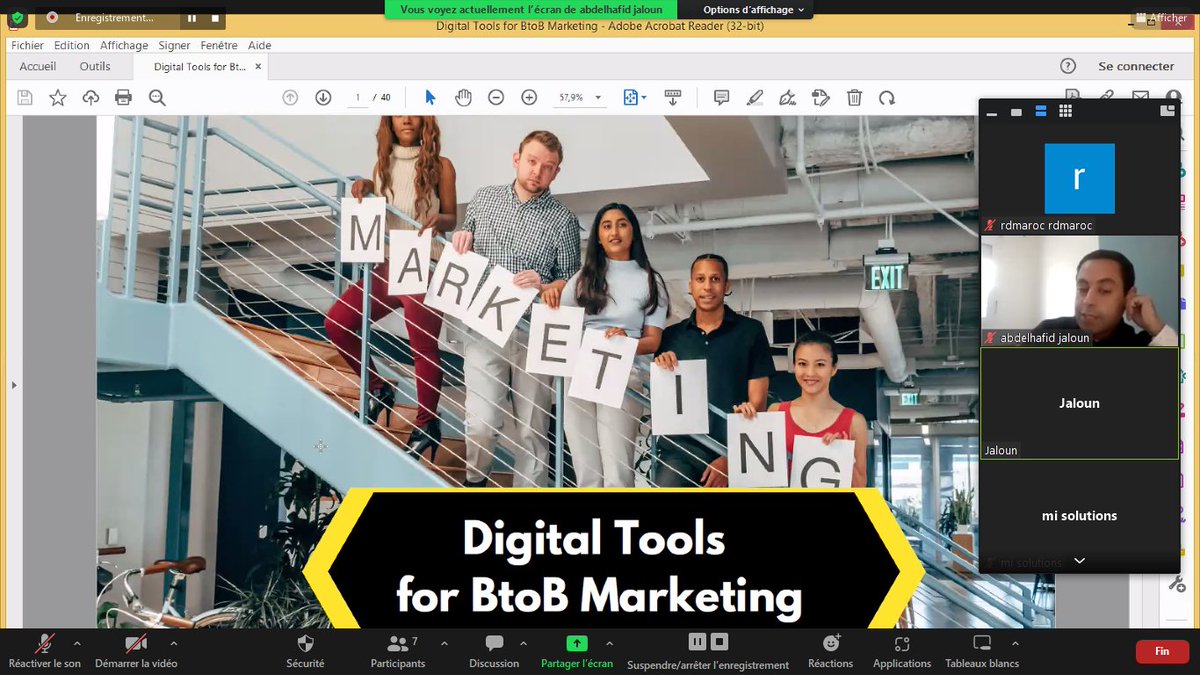Image resolution: width=1200 pixels, height=675 pixels.
Task: Go to next page arrow
Action: click(323, 97)
